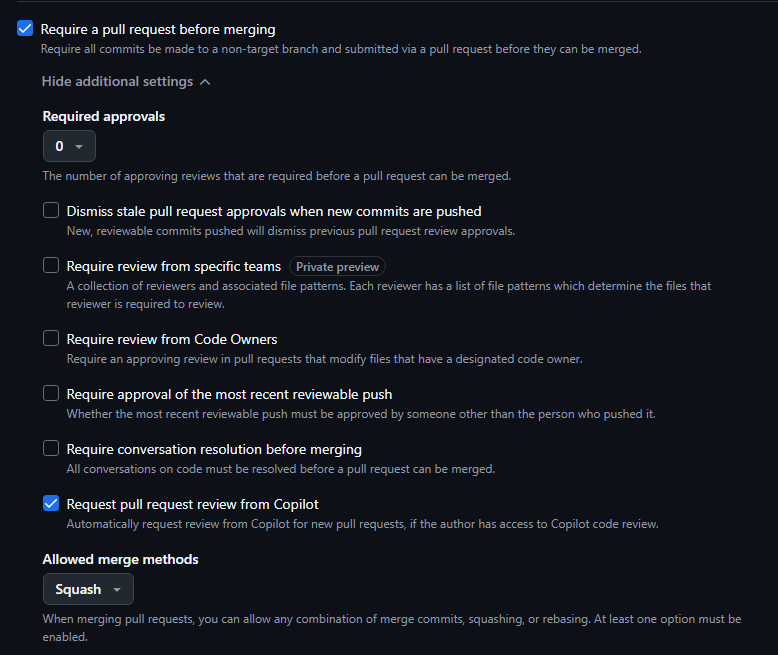Open the Allowed merge methods Squash dropdown
Viewport: 778px width, 655px height.
click(x=88, y=590)
